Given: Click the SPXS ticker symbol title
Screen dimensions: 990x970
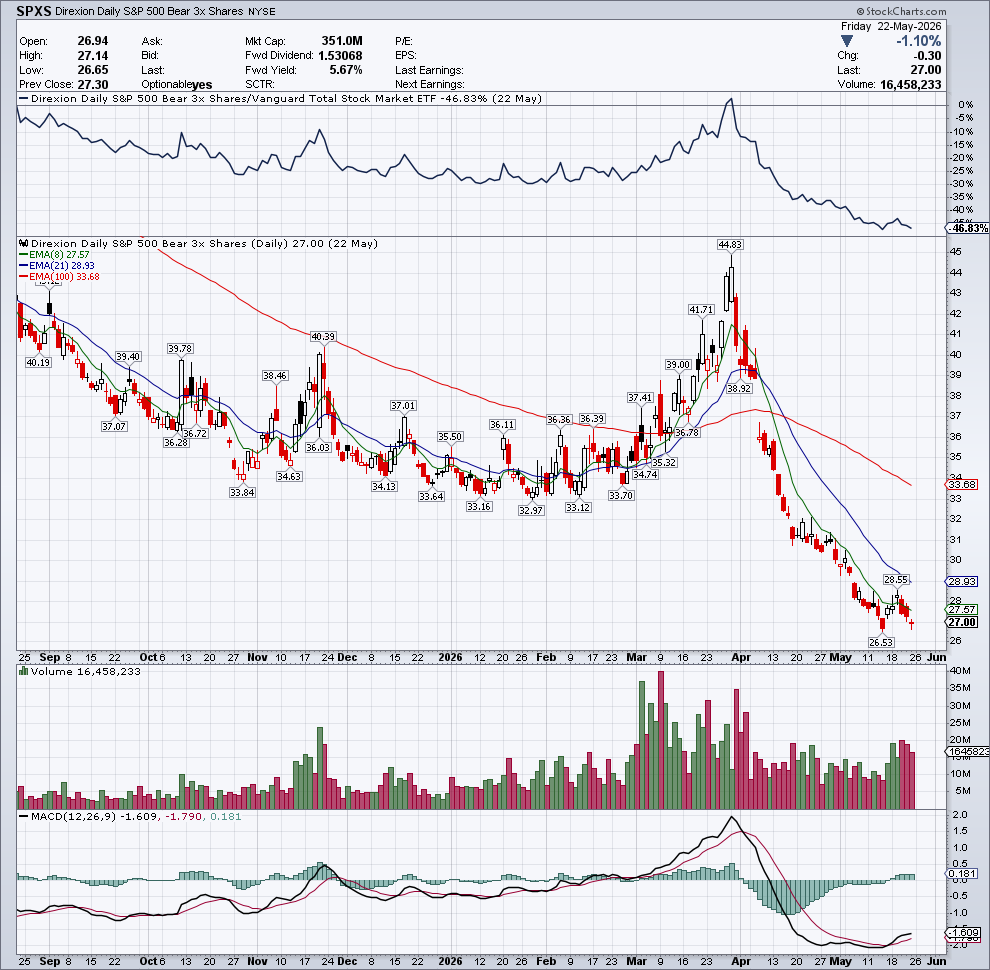Looking at the screenshot, I should click(34, 11).
